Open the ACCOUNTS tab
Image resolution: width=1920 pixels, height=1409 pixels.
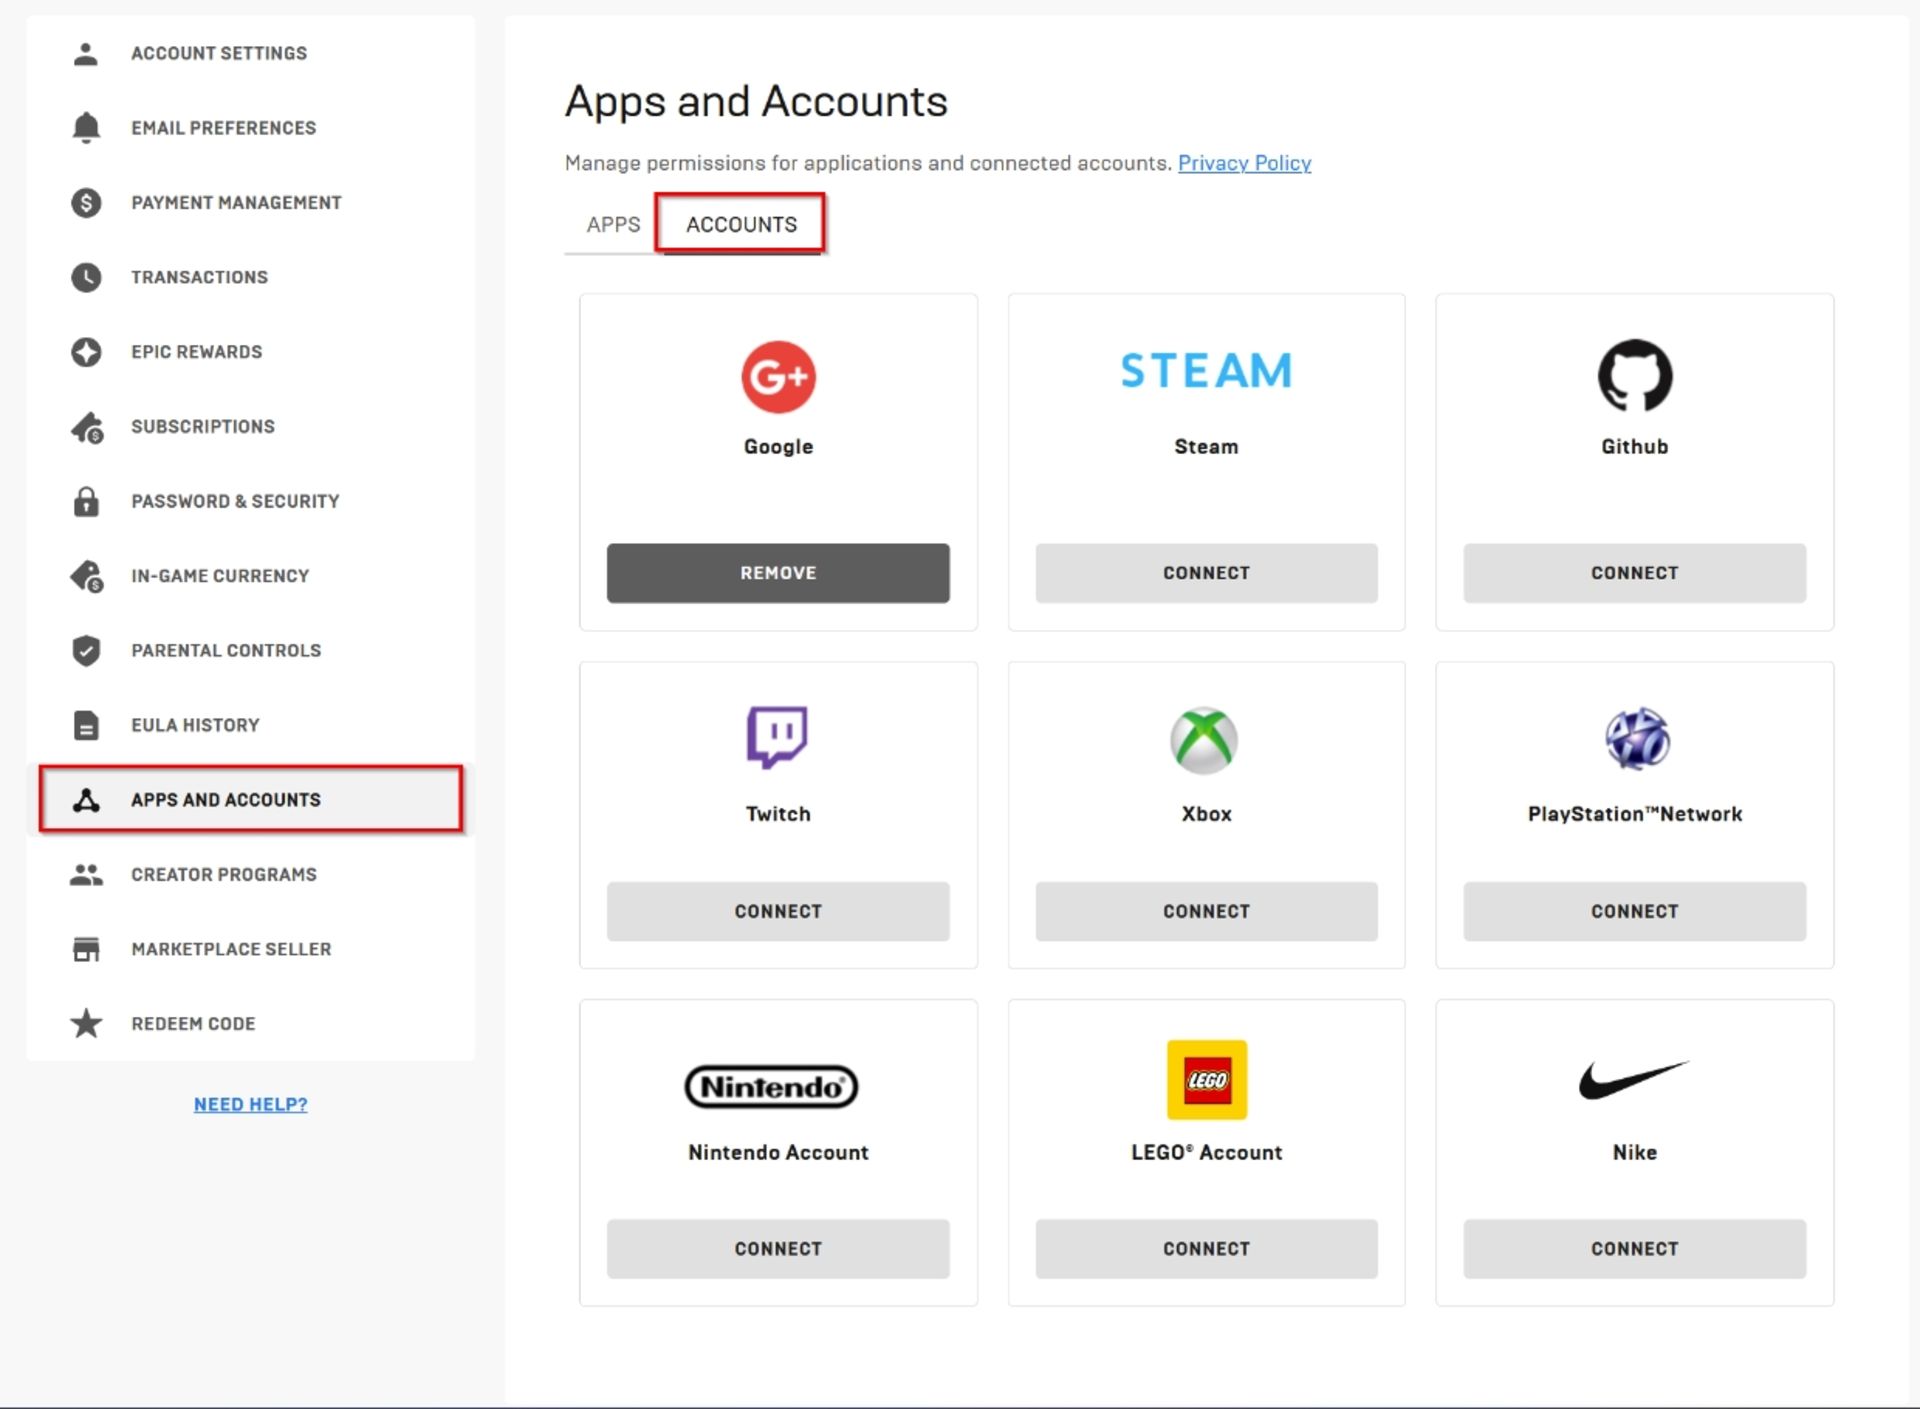click(x=740, y=224)
